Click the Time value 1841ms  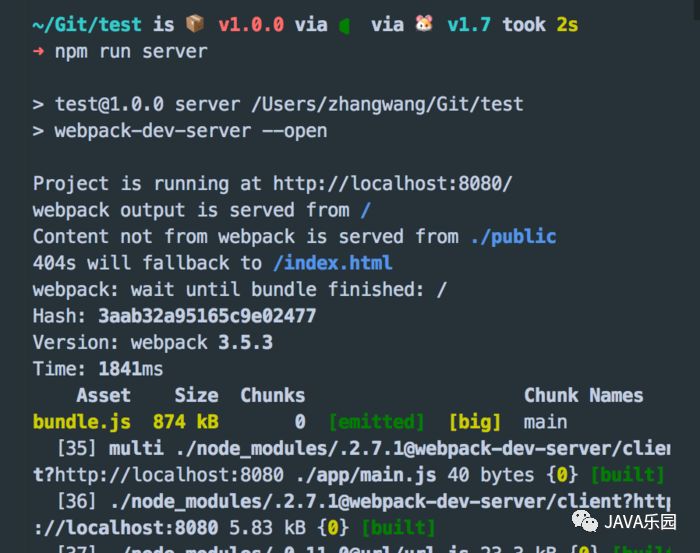[x=130, y=369]
